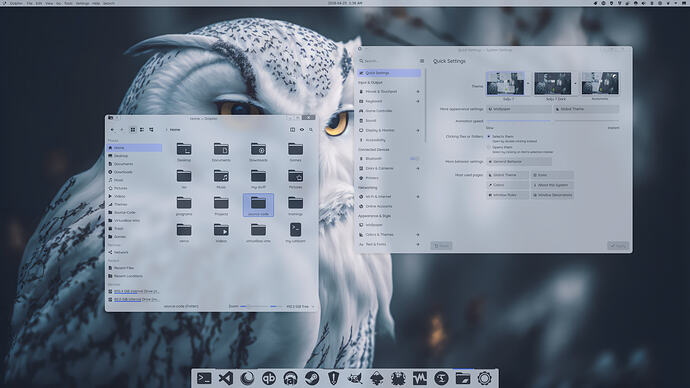Open Trash in Dolphin places panel

(x=135, y=228)
